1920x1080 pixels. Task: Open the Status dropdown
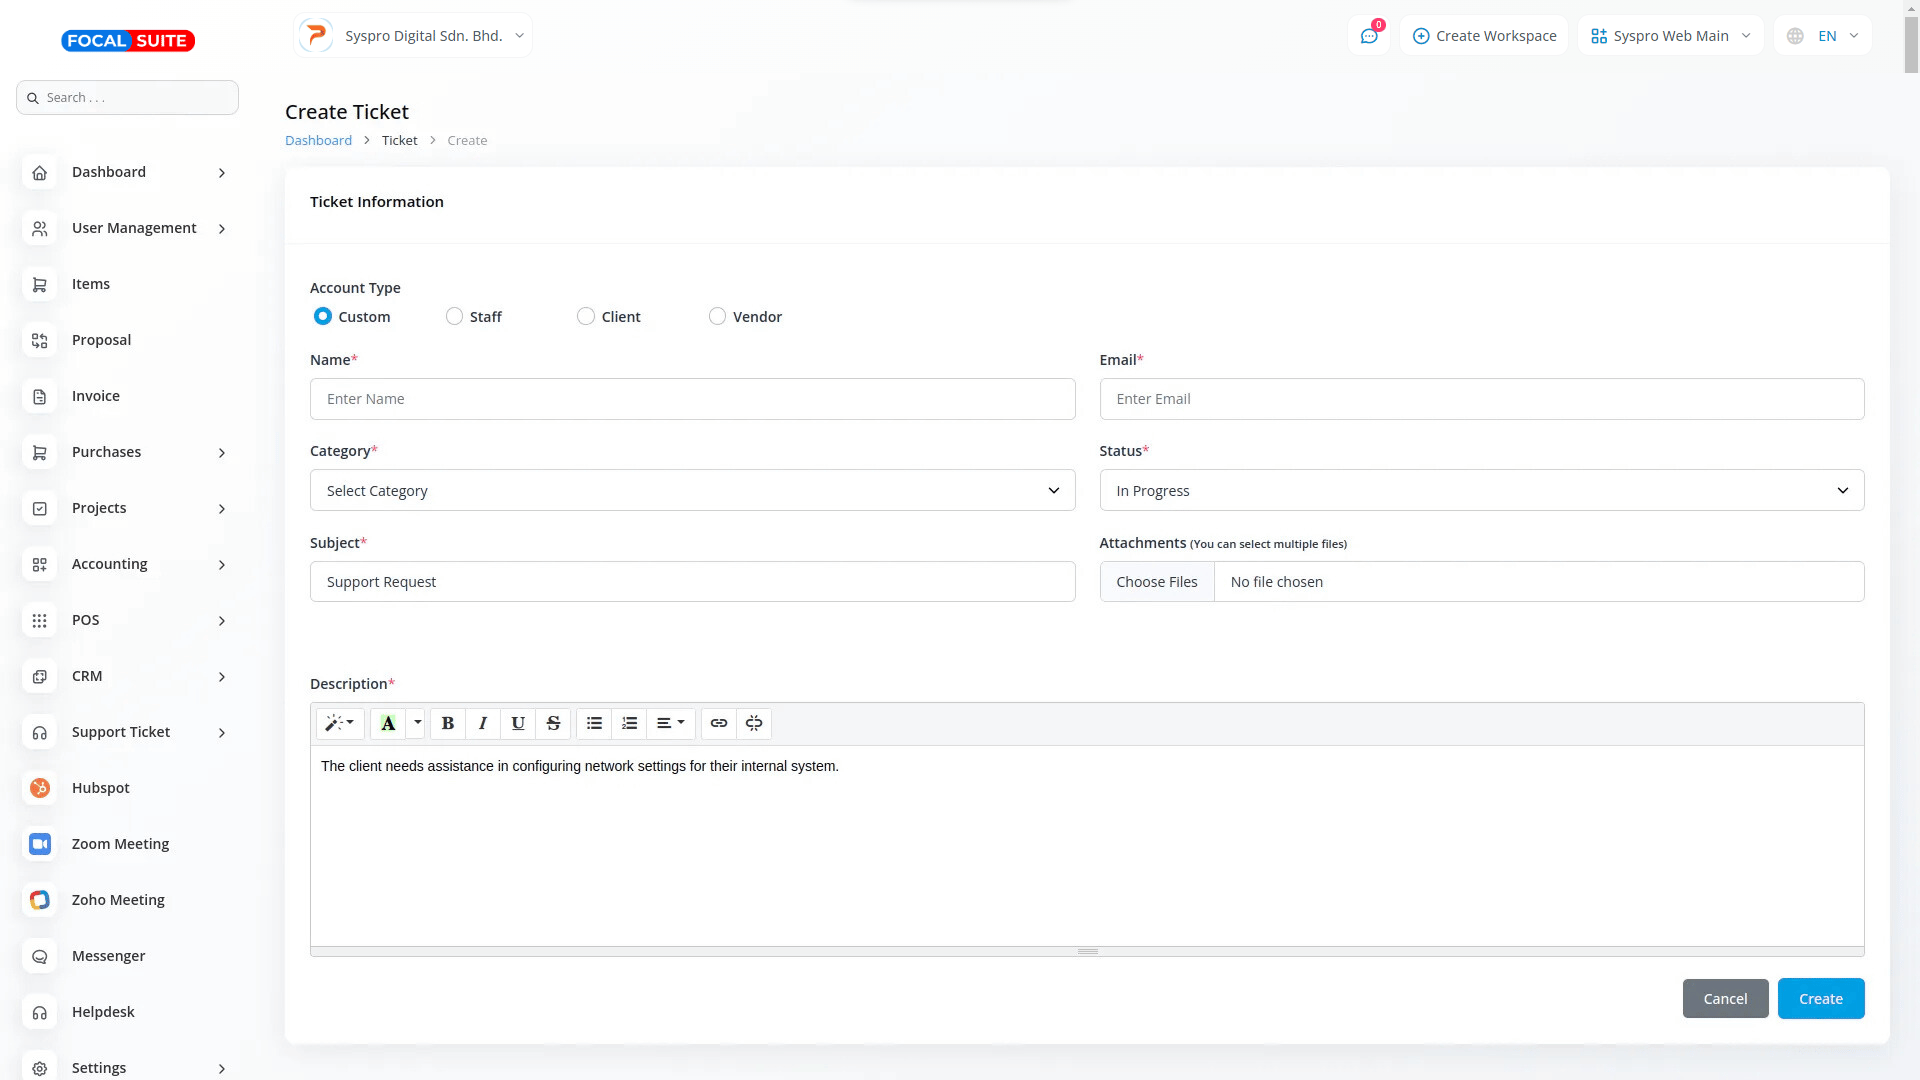[x=1481, y=490]
